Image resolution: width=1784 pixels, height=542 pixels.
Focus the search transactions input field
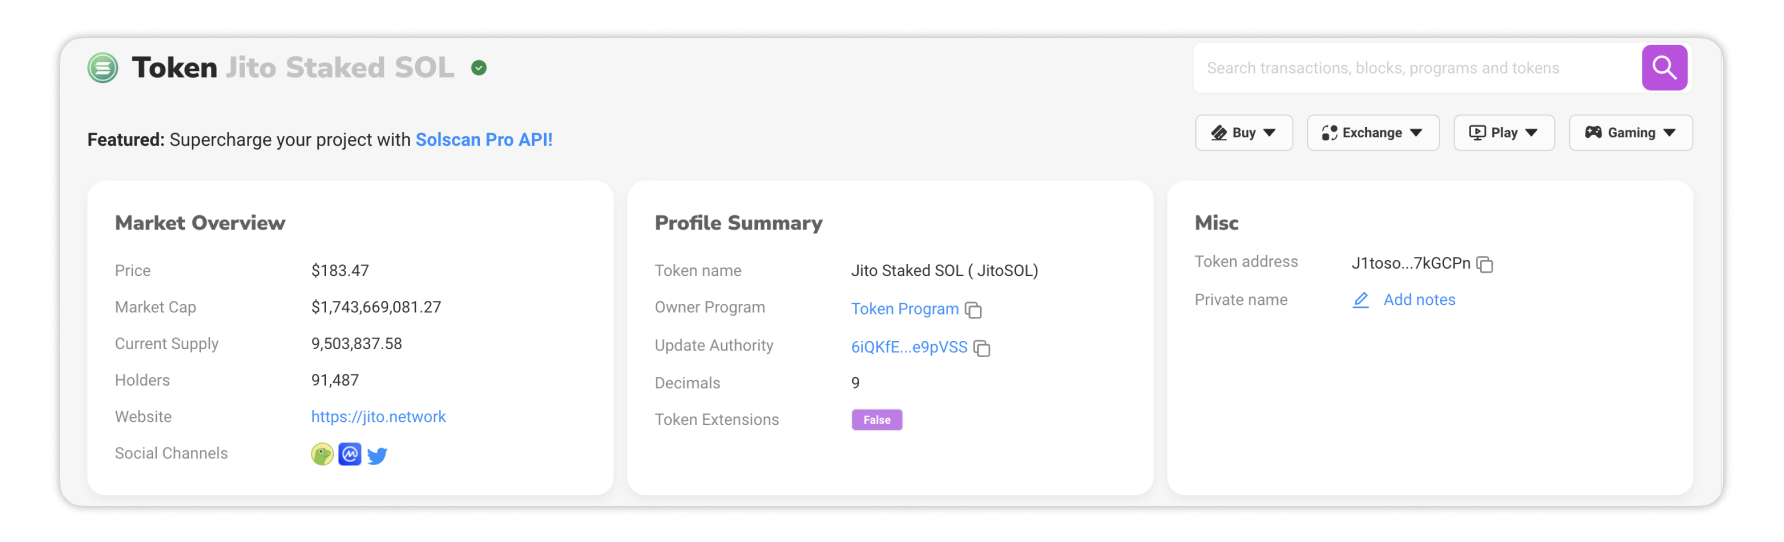[x=1418, y=68]
